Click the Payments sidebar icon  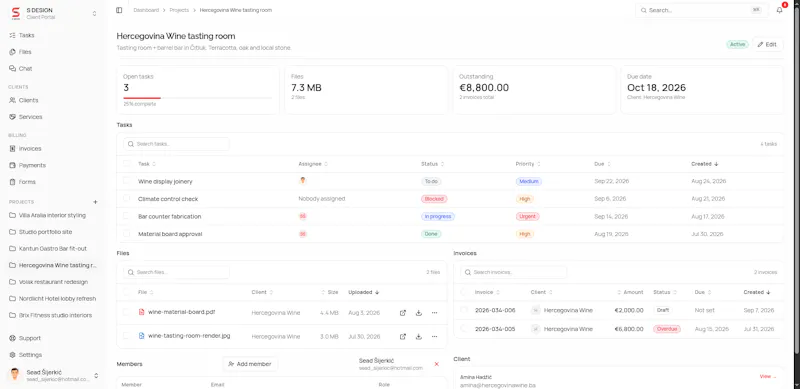click(x=12, y=165)
